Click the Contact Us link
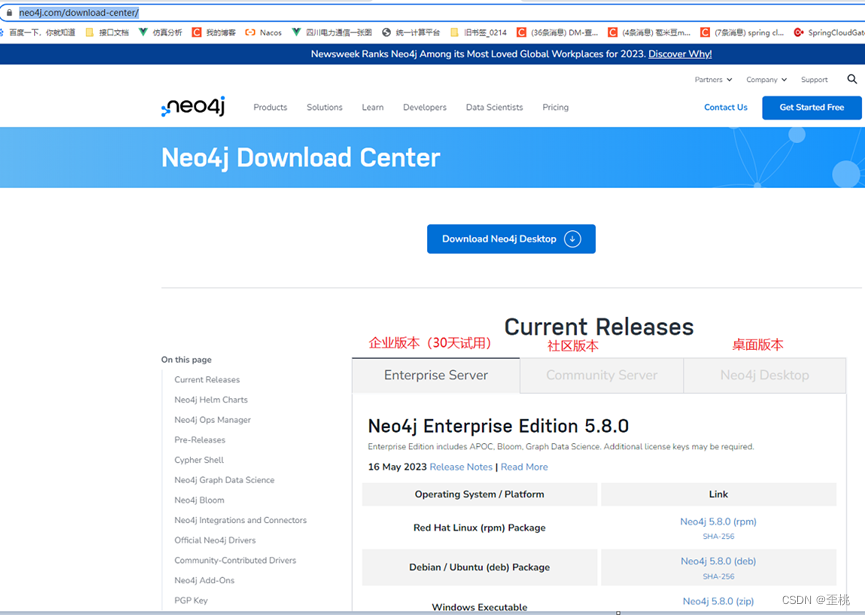 (725, 107)
